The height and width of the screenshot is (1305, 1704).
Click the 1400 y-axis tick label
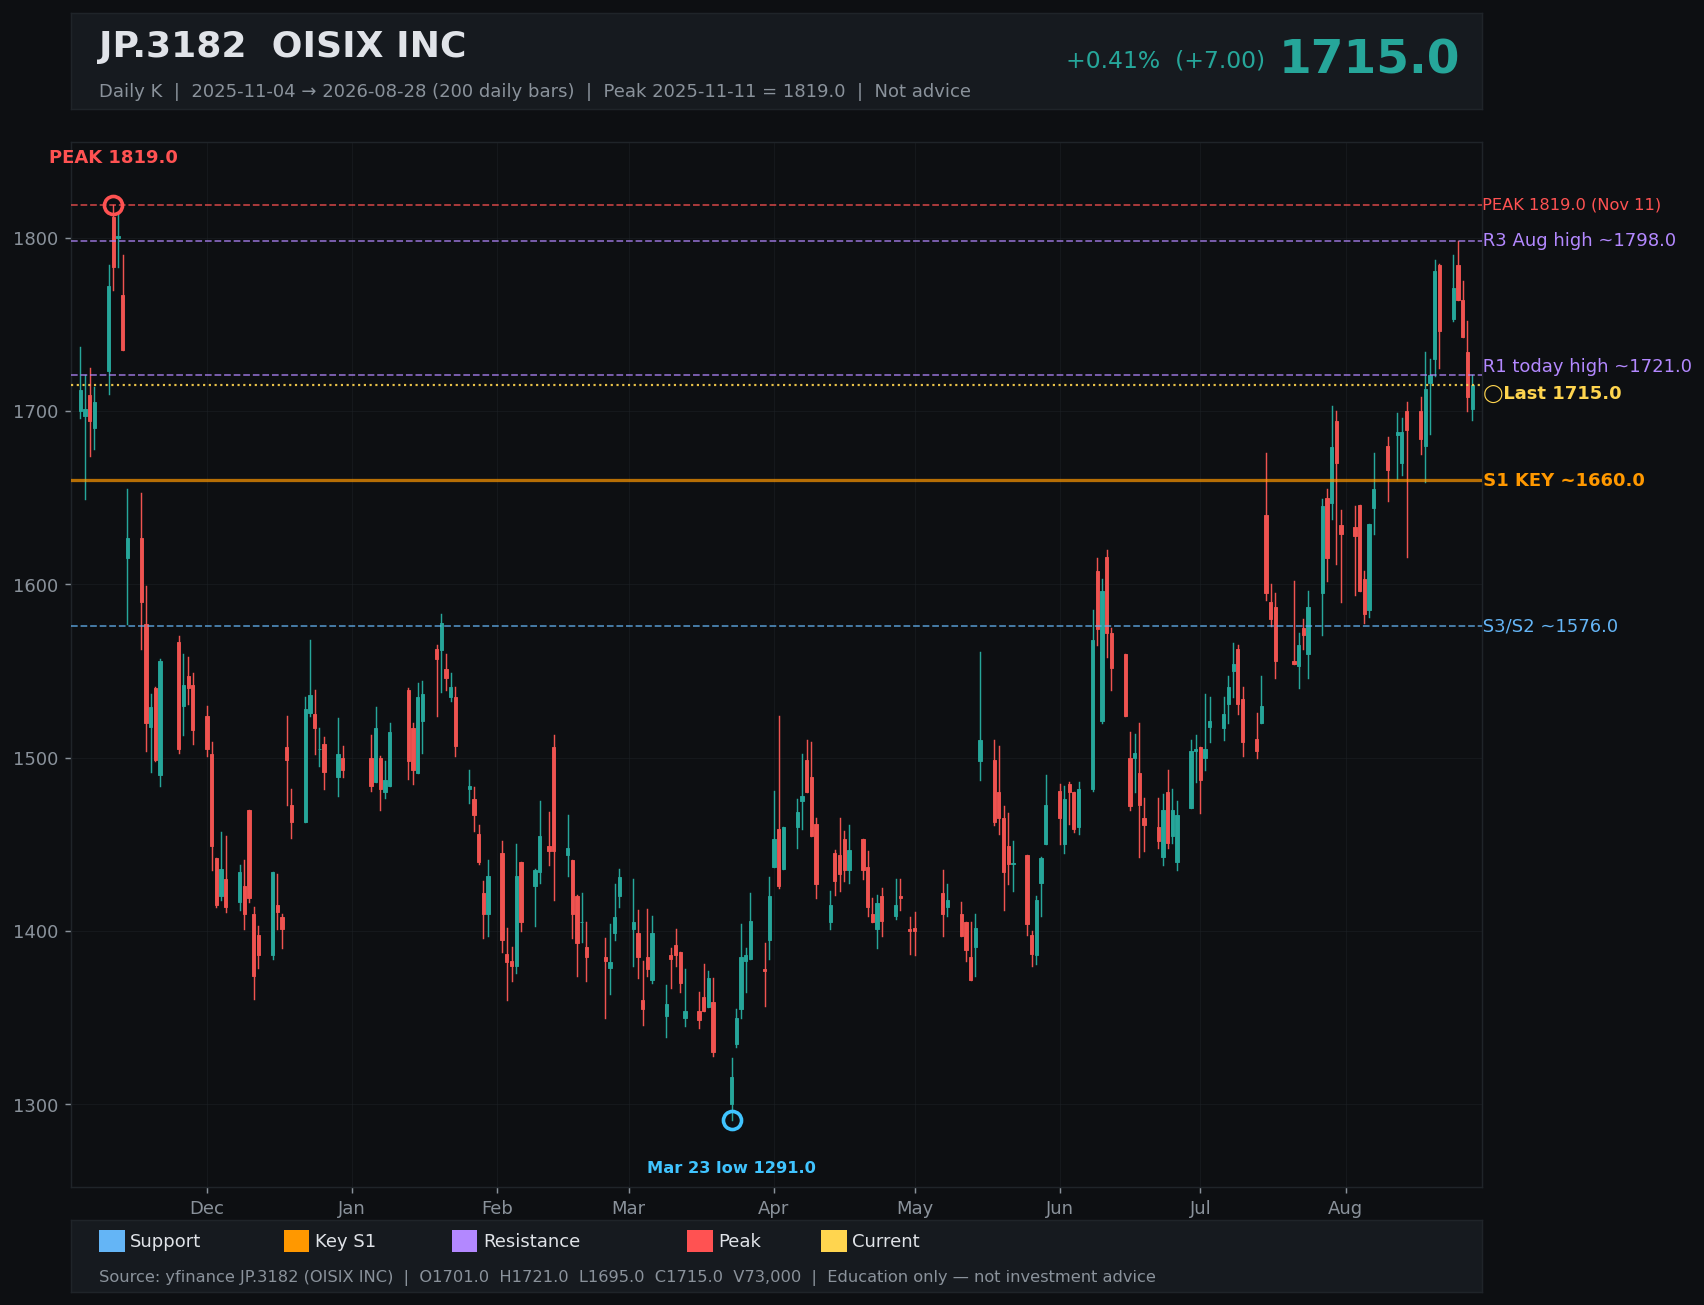click(x=36, y=932)
